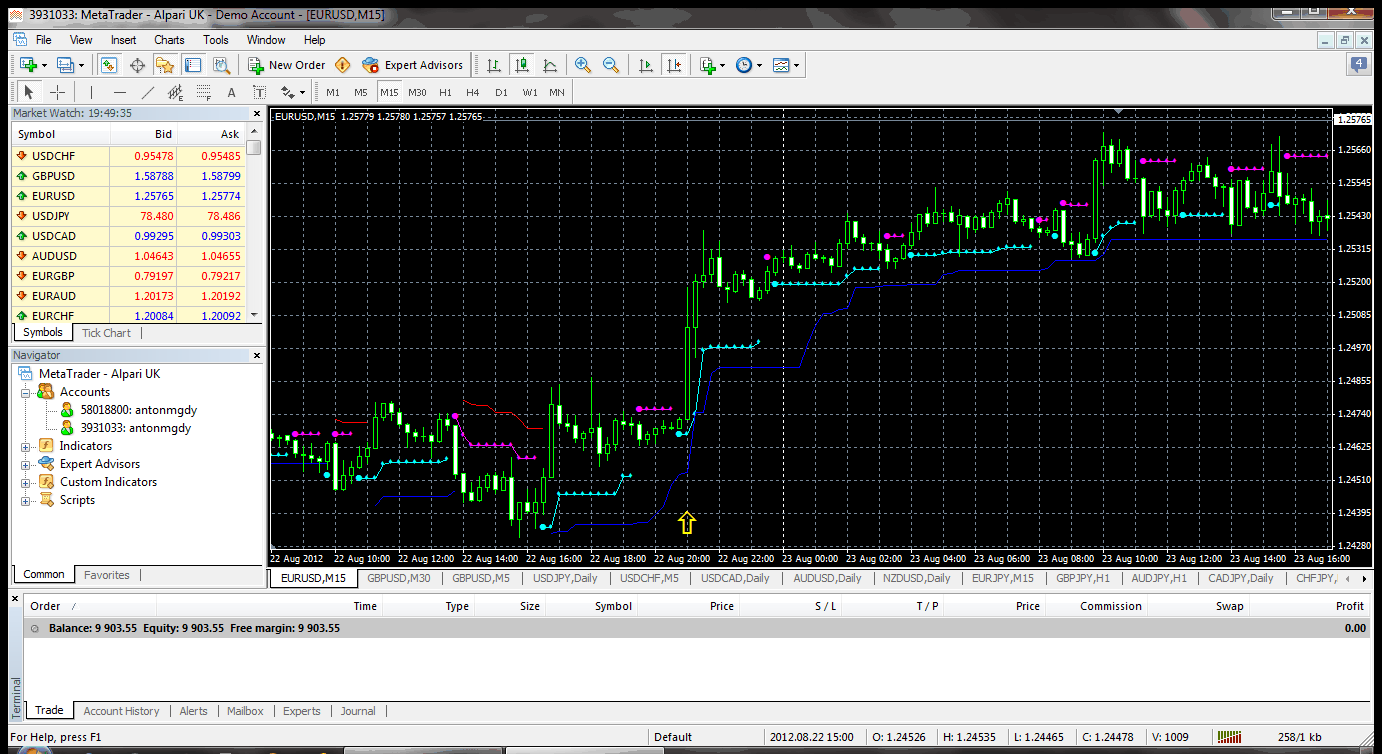Viewport: 1382px width, 754px height.
Task: Toggle the Terminal window icon
Action: pyautogui.click(x=193, y=65)
